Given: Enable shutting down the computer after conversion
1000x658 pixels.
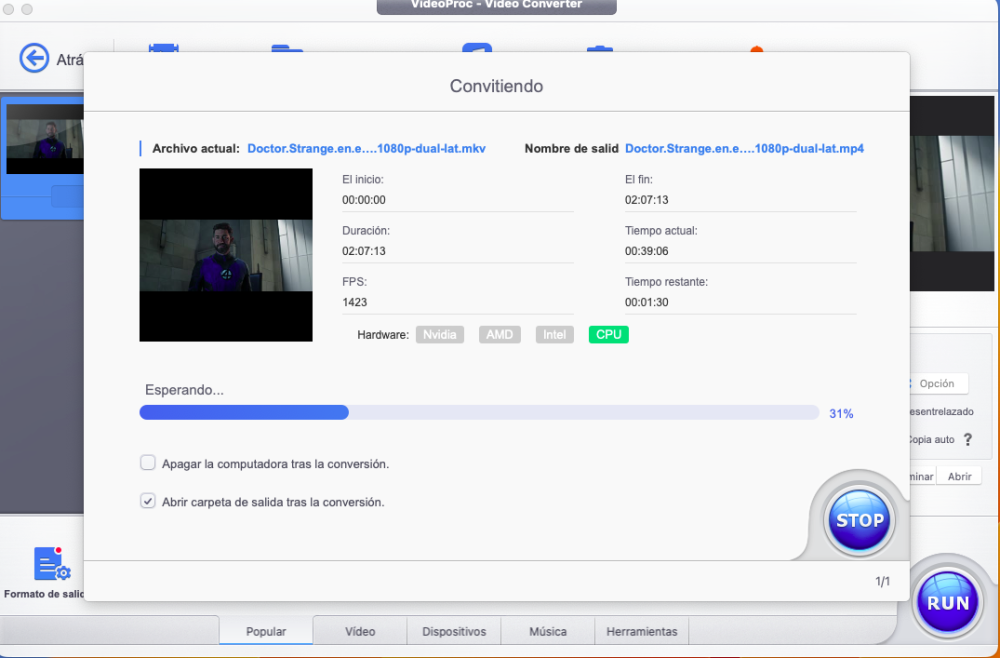Looking at the screenshot, I should coord(147,463).
